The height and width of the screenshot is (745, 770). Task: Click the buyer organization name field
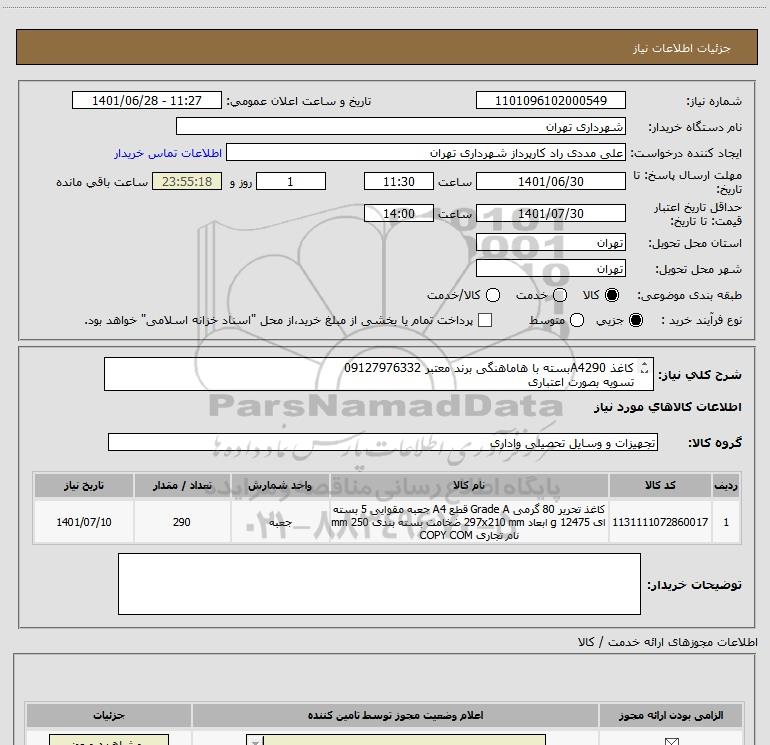click(x=401, y=126)
